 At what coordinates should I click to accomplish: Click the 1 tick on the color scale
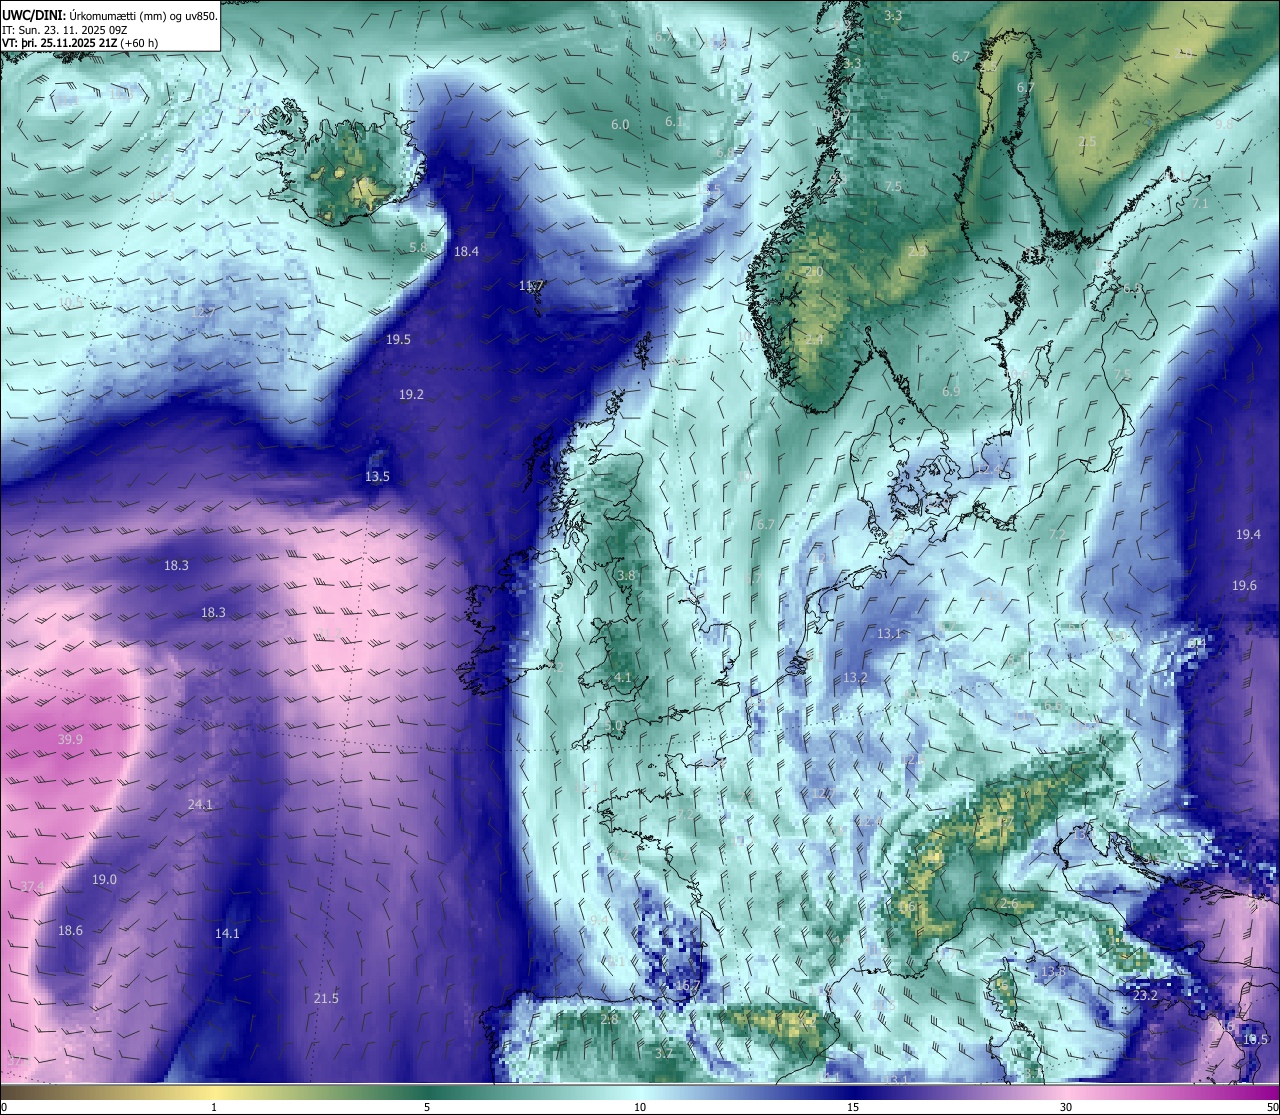214,1107
